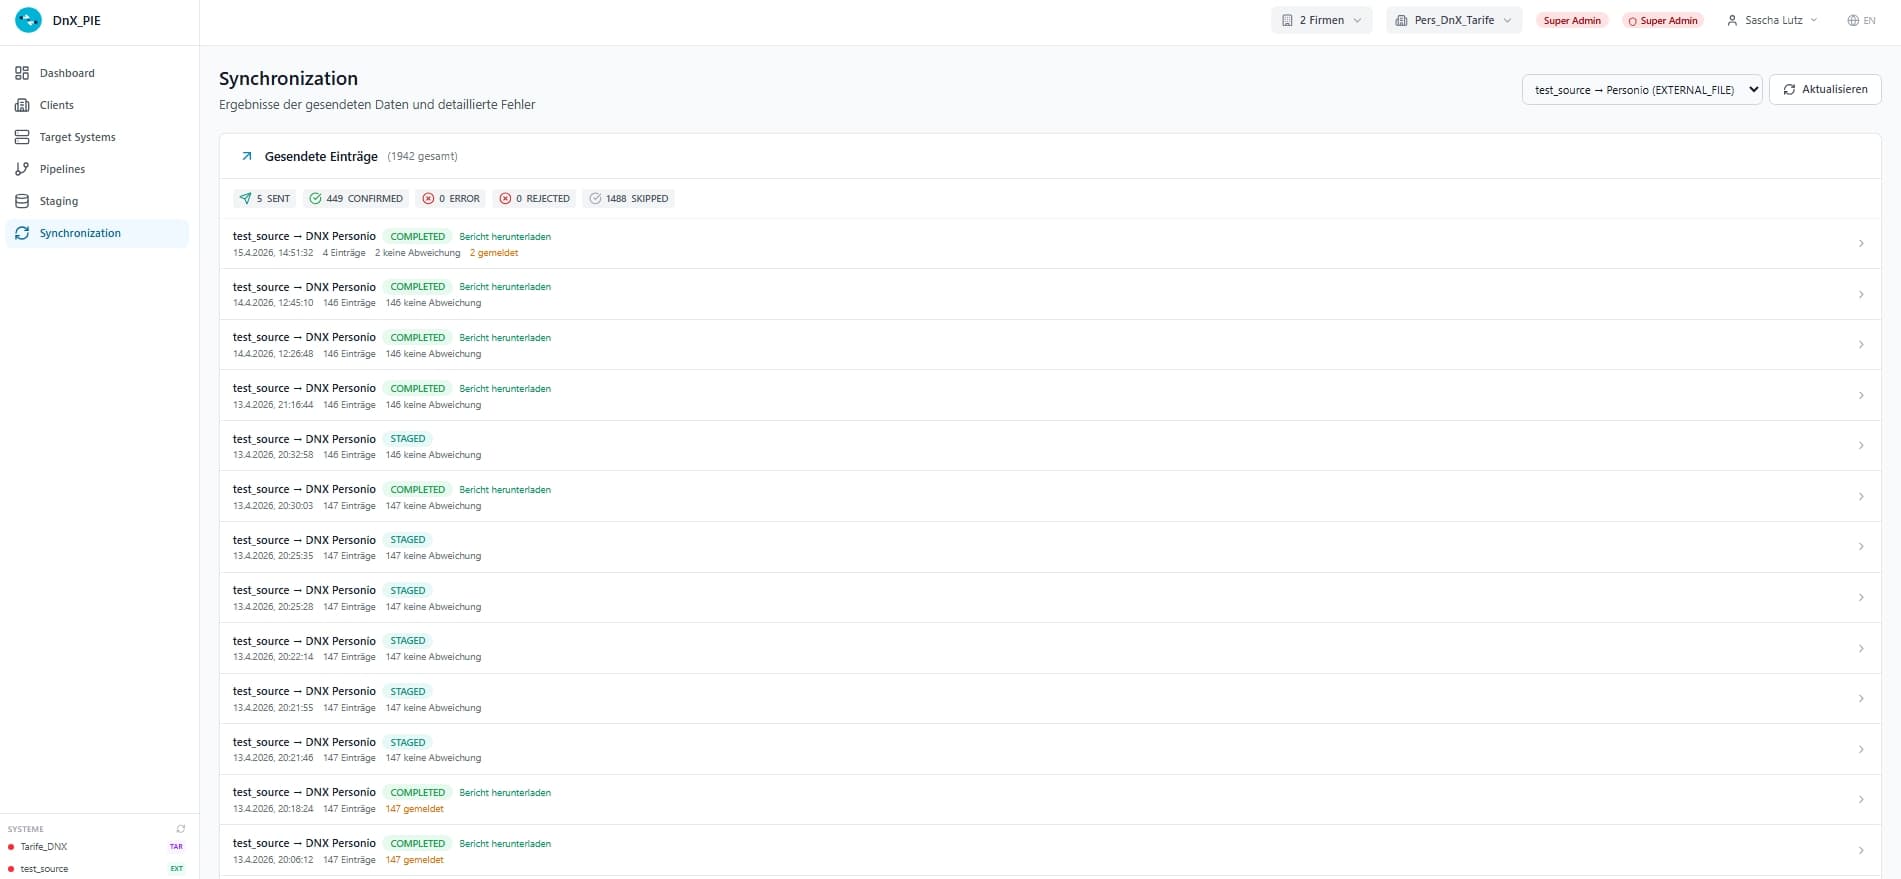Expand the 13.4.2026 20:18:24 entry chevron
This screenshot has width=1901, height=879.
tap(1861, 799)
